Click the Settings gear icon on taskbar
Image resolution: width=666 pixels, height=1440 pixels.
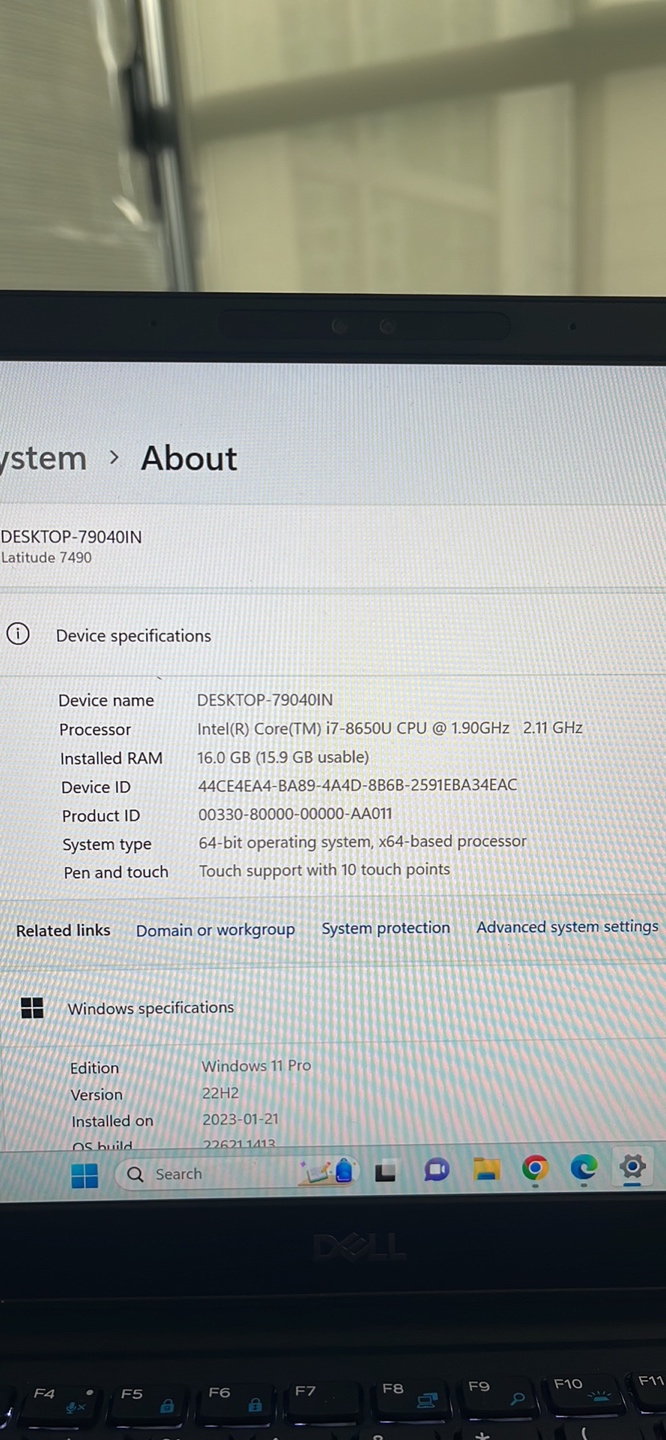pos(632,1166)
